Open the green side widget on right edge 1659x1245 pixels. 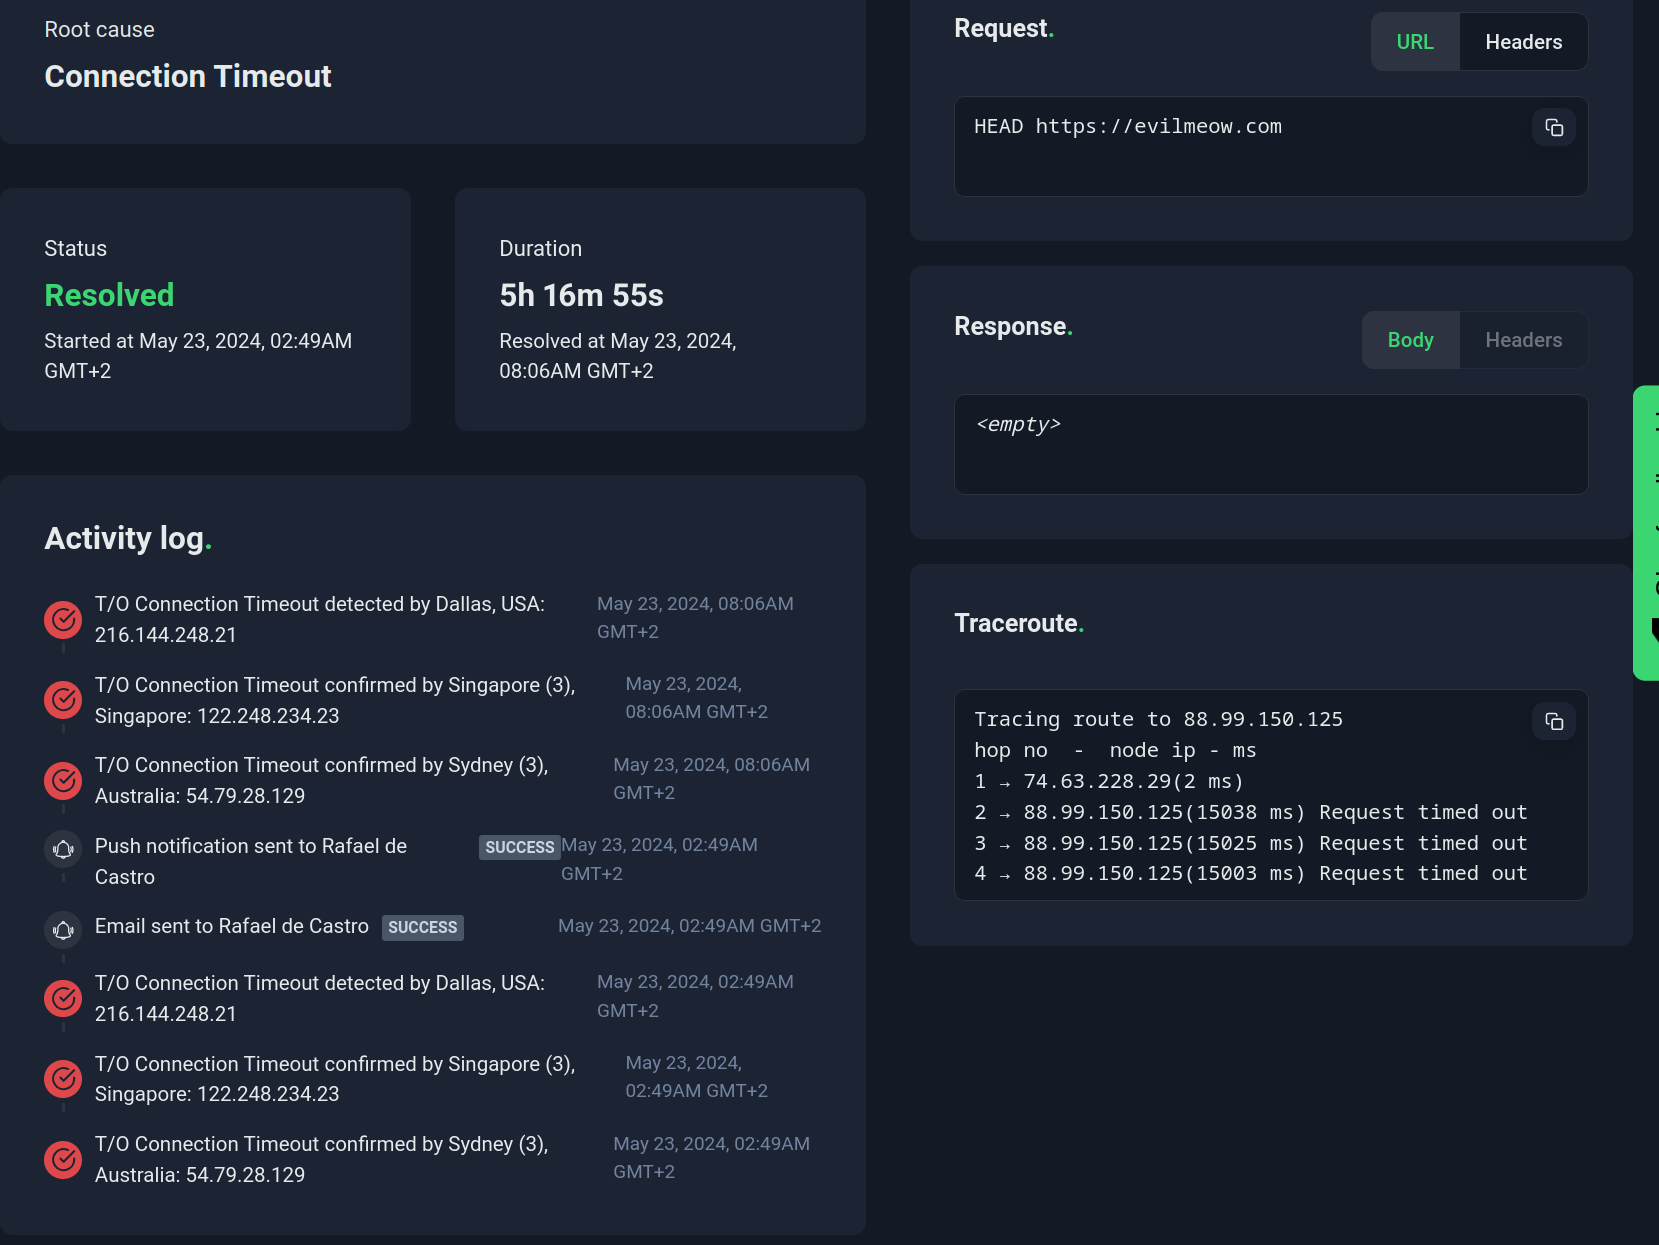(1646, 532)
